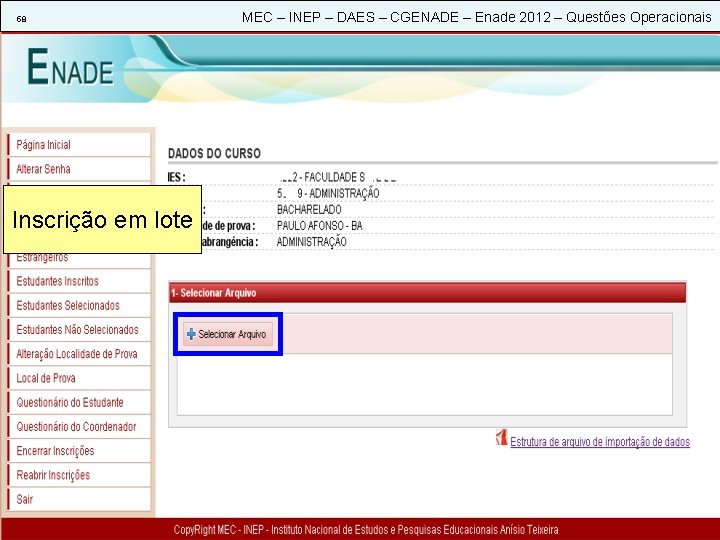
Task: Open Local de Prova in the sidebar
Action: pos(79,378)
